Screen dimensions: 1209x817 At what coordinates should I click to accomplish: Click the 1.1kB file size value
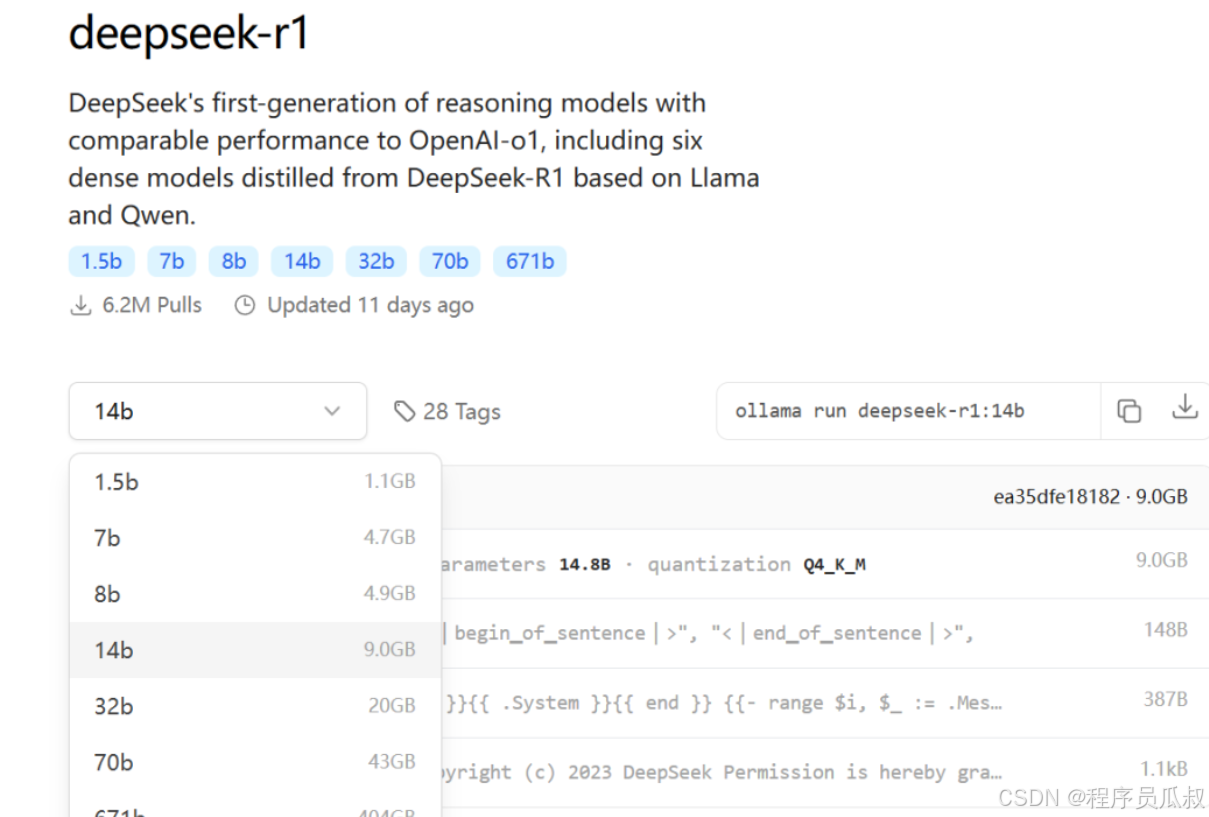point(1164,768)
